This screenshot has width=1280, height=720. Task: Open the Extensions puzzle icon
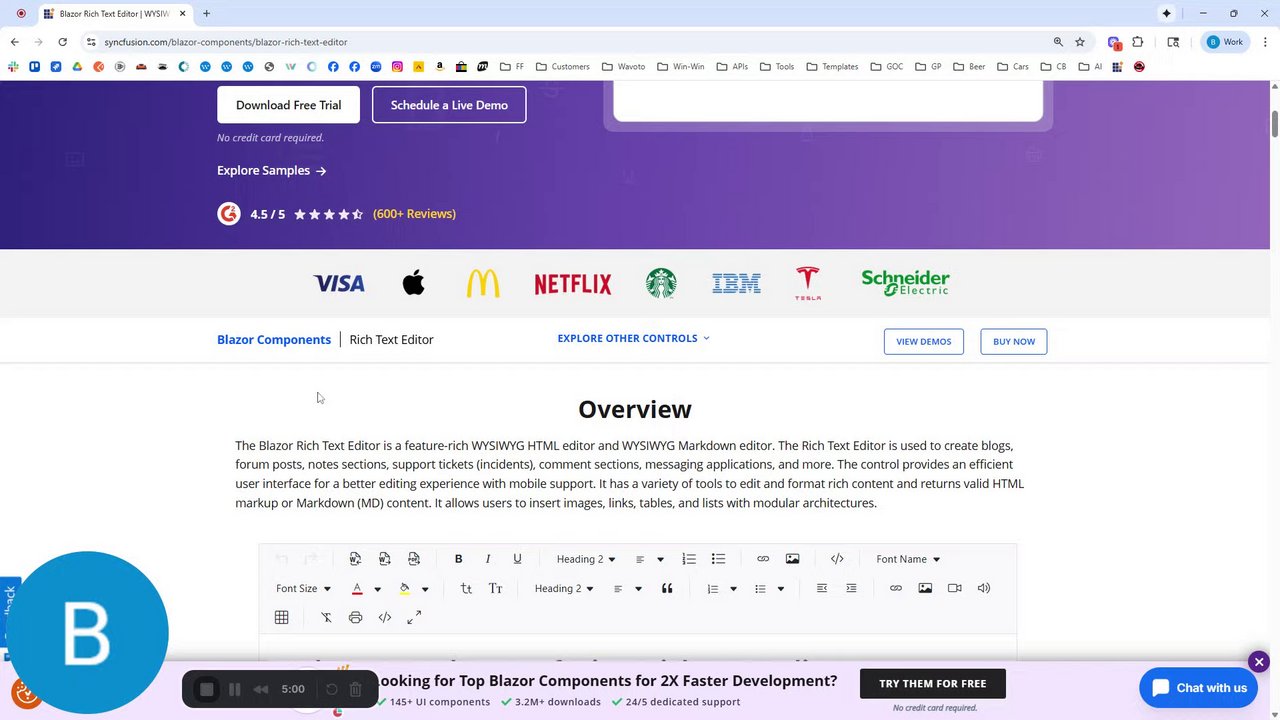tap(1137, 42)
